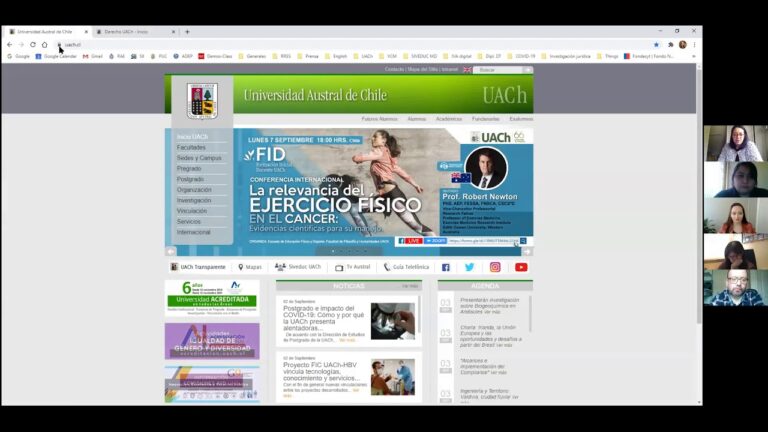Open the Igualdad de Género y Diversidad banner

pos(212,341)
